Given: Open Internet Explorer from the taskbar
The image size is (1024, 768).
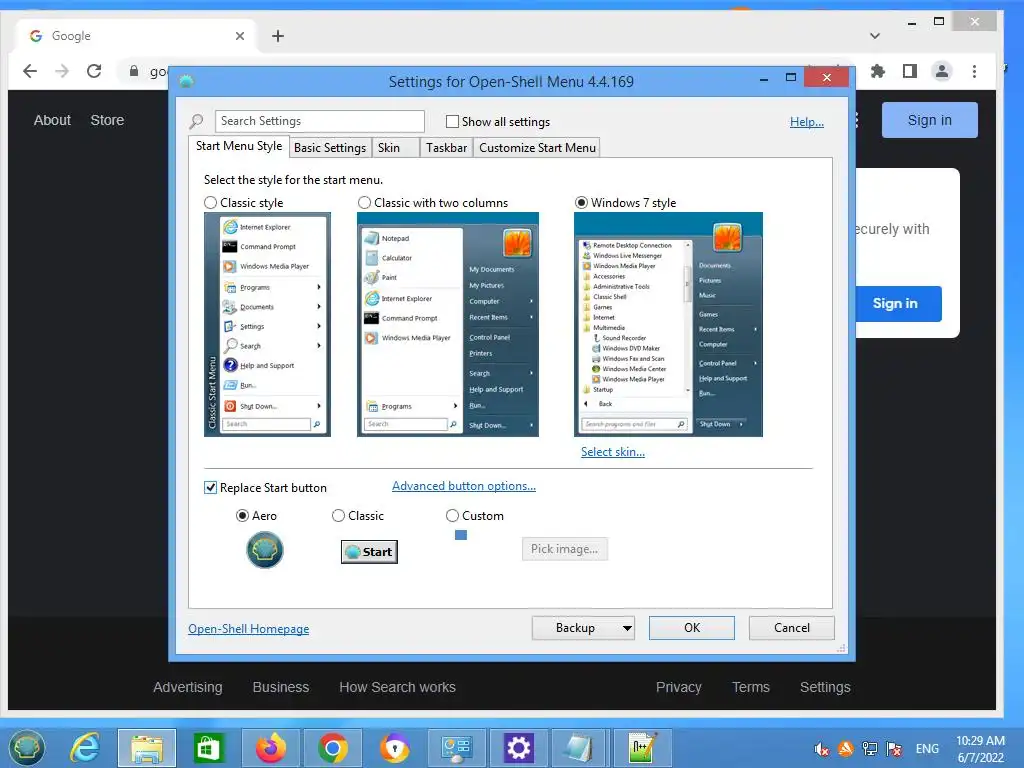Looking at the screenshot, I should click(x=85, y=748).
